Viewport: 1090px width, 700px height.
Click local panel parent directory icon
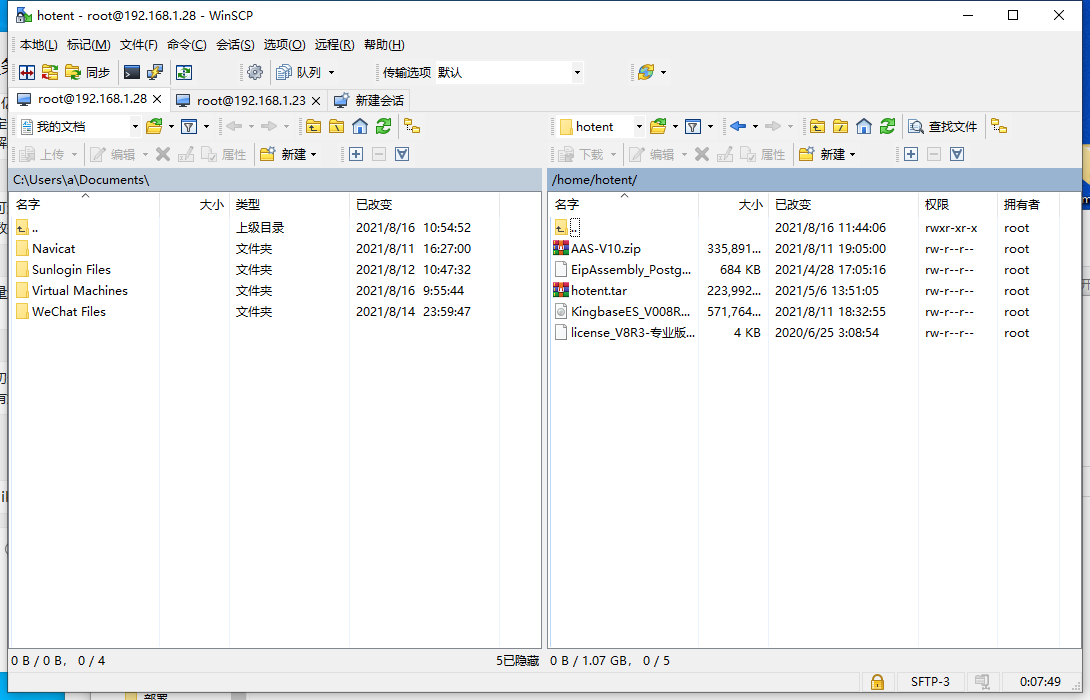tap(314, 127)
